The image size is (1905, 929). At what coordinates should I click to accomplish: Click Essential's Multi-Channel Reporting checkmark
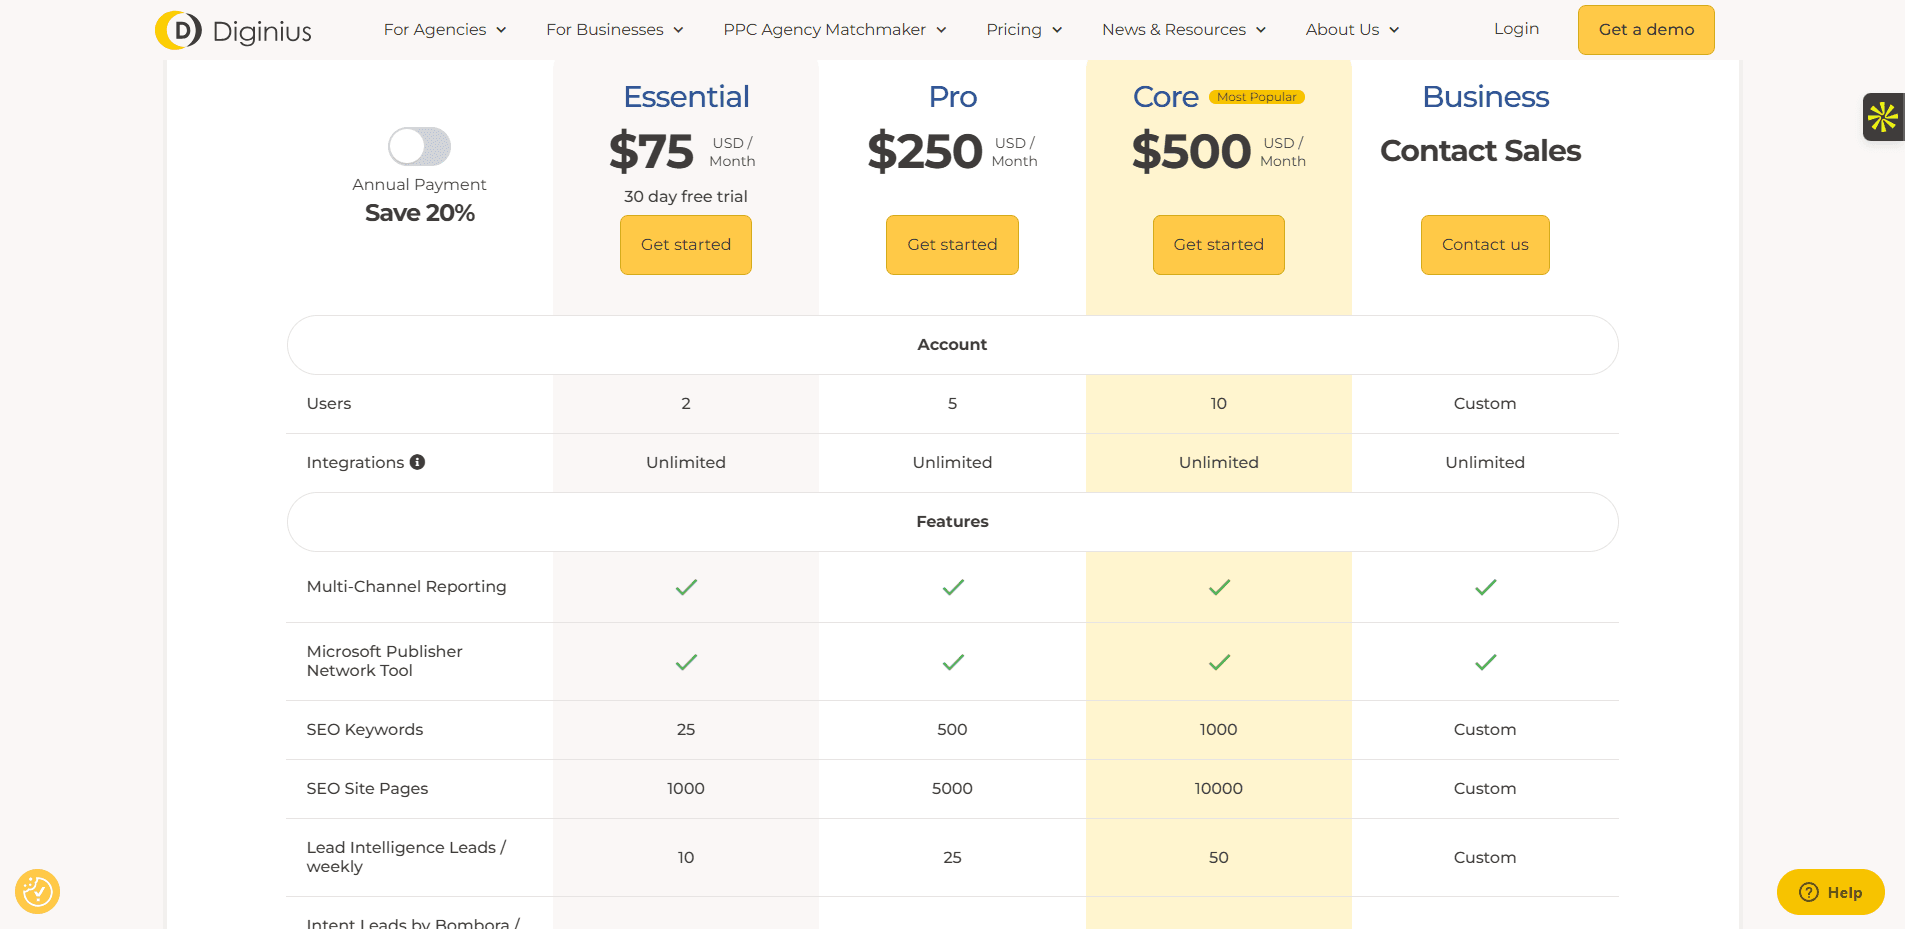(x=686, y=587)
